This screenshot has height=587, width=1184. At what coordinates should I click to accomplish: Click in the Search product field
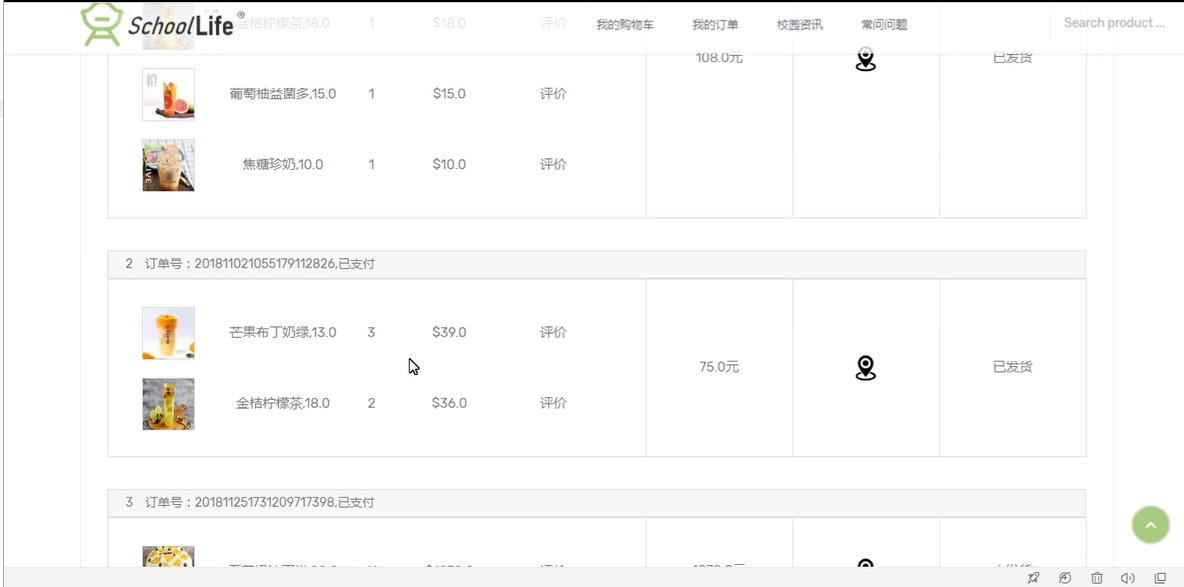pos(1114,23)
